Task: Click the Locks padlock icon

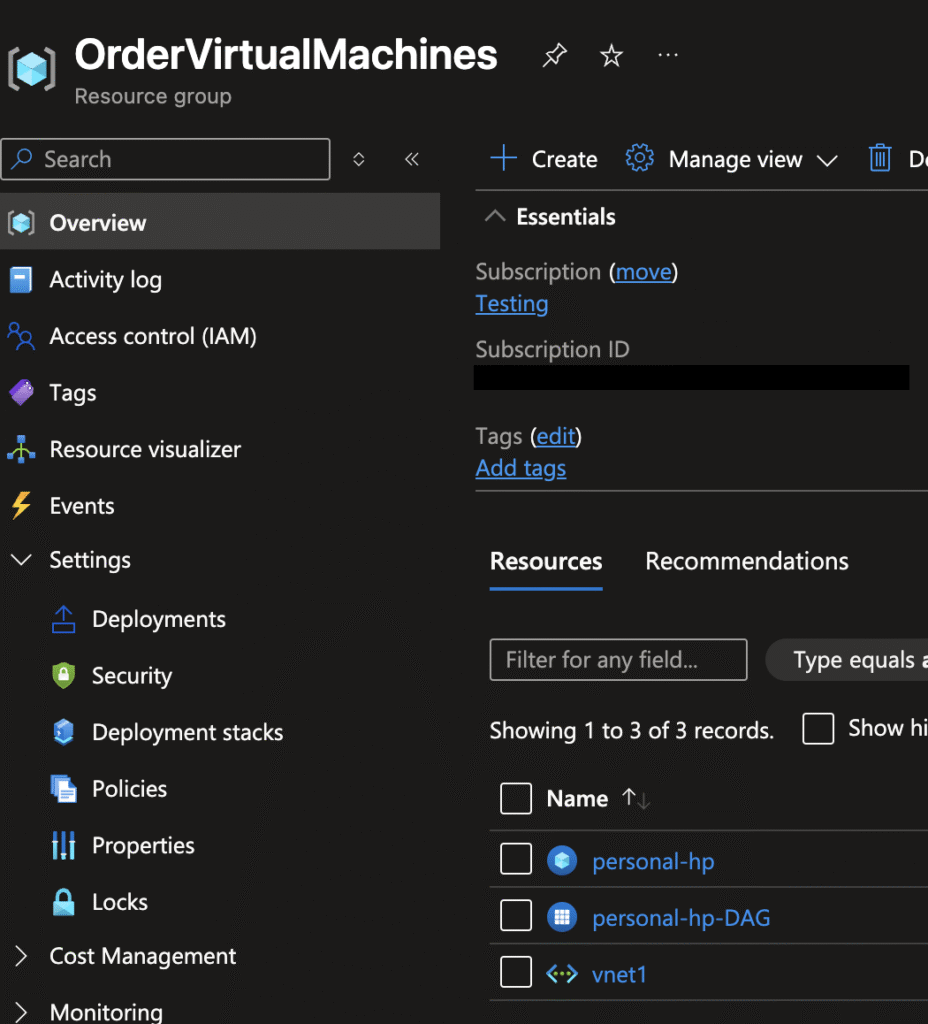Action: [63, 902]
